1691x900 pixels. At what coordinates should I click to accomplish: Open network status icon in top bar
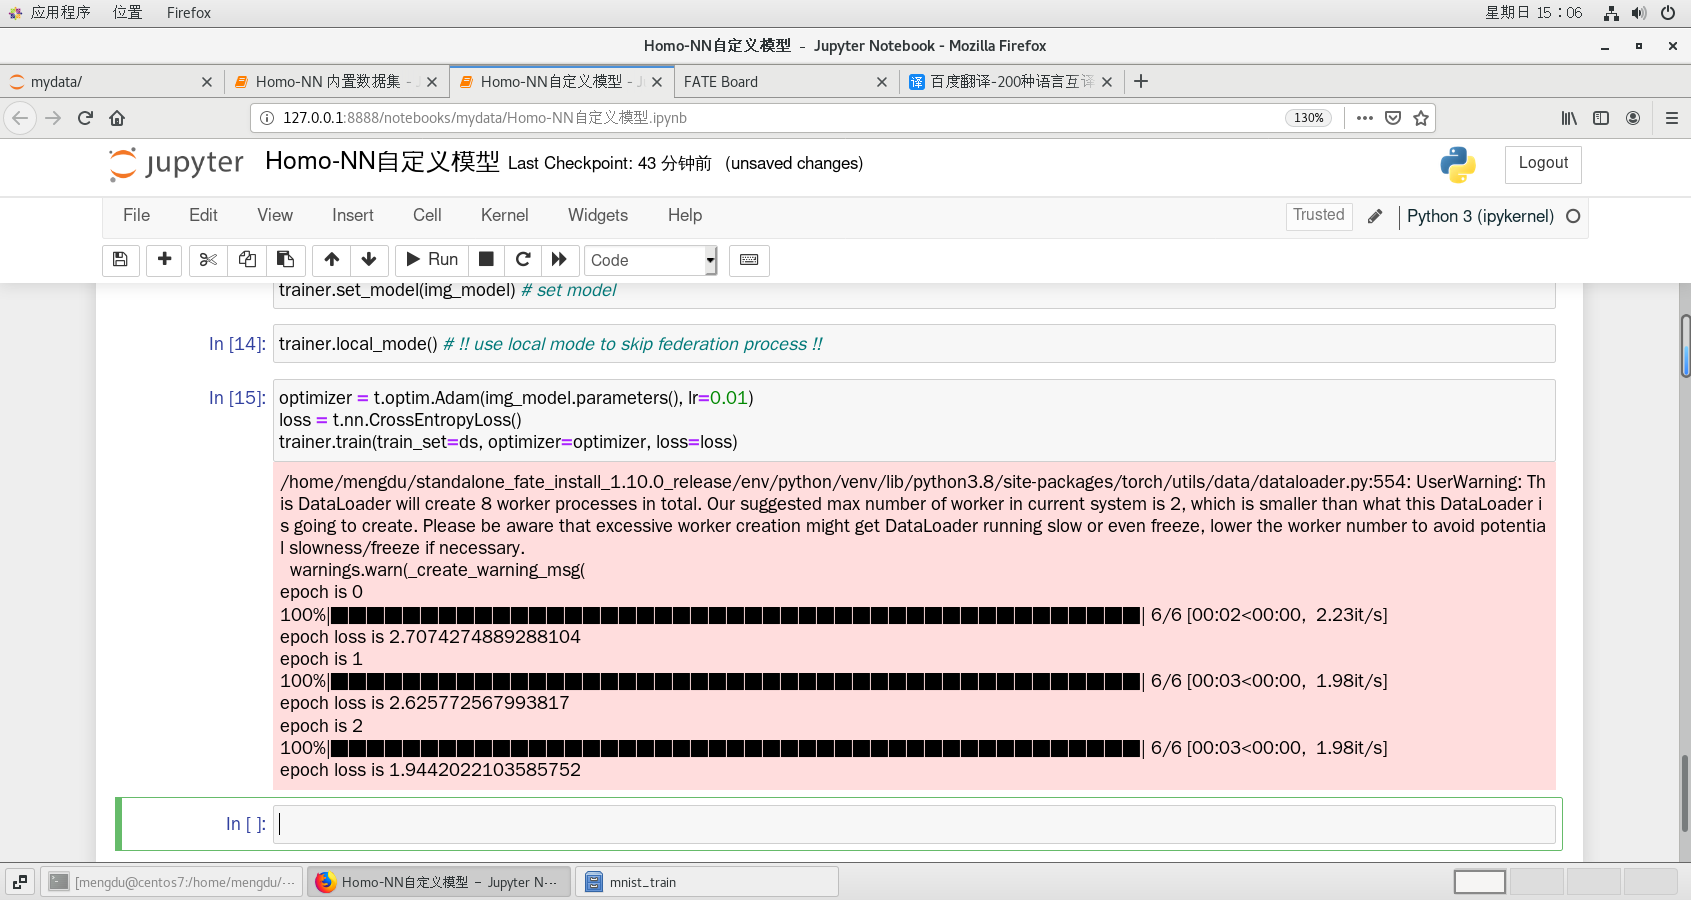(1611, 13)
